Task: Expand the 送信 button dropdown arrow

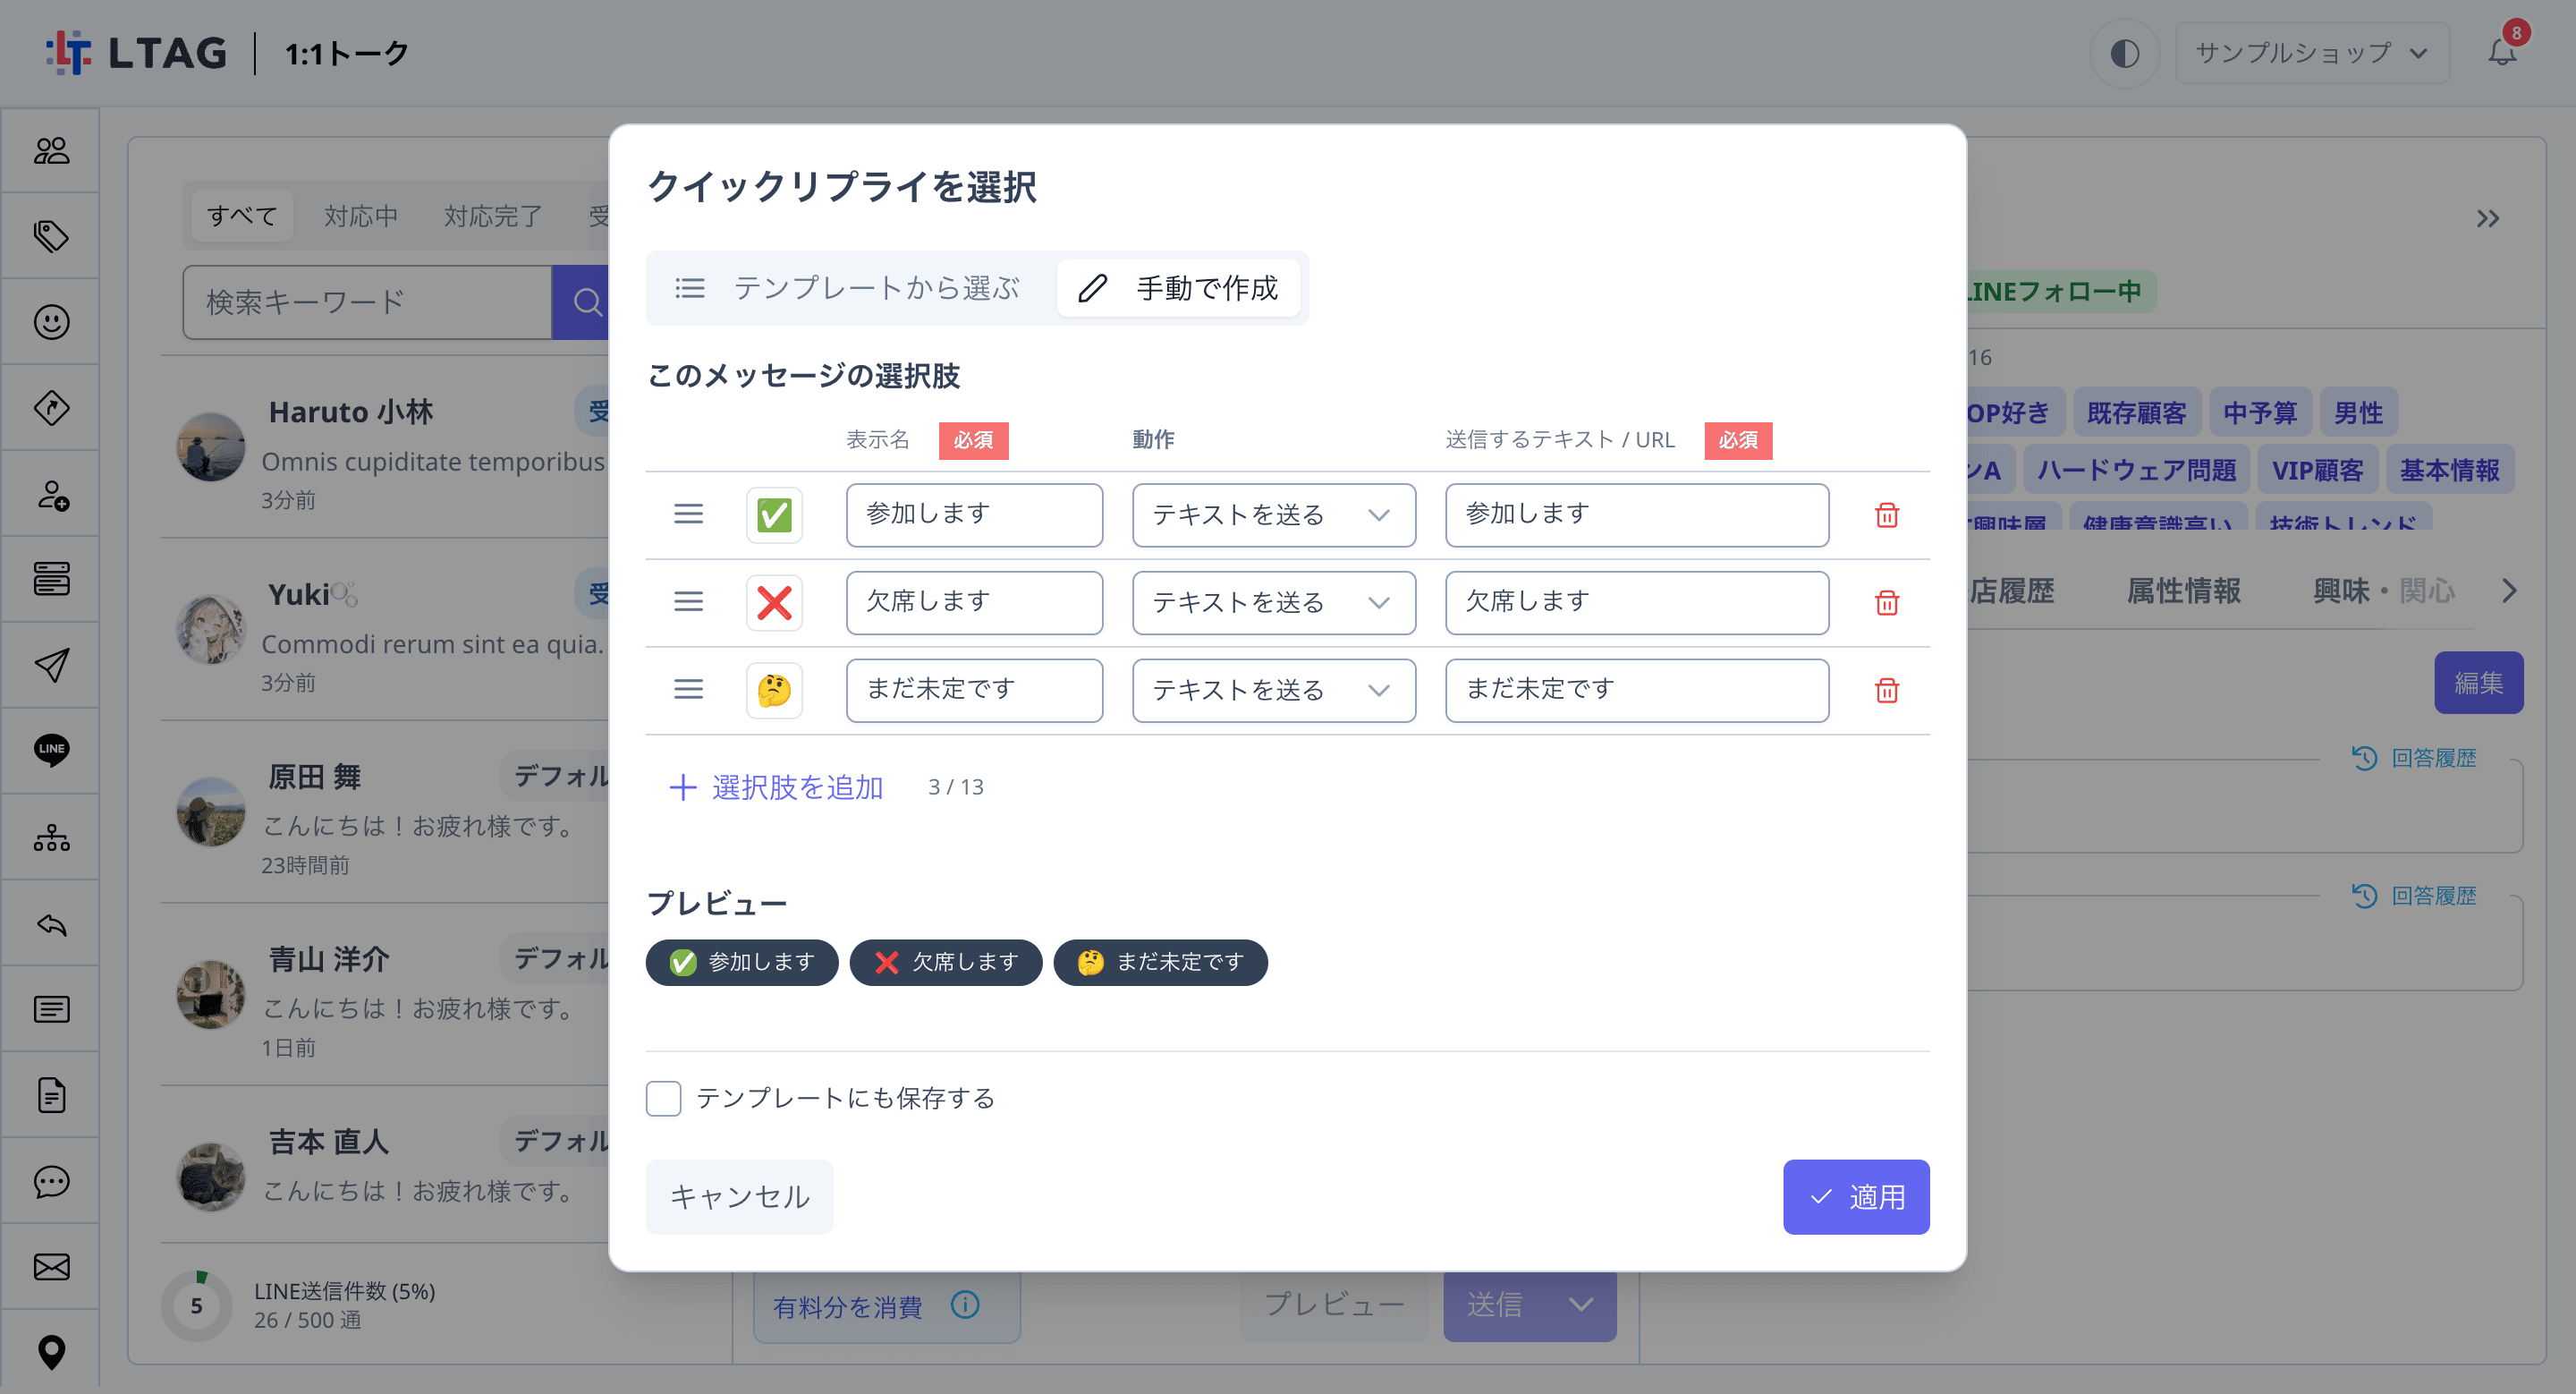Action: point(1581,1304)
